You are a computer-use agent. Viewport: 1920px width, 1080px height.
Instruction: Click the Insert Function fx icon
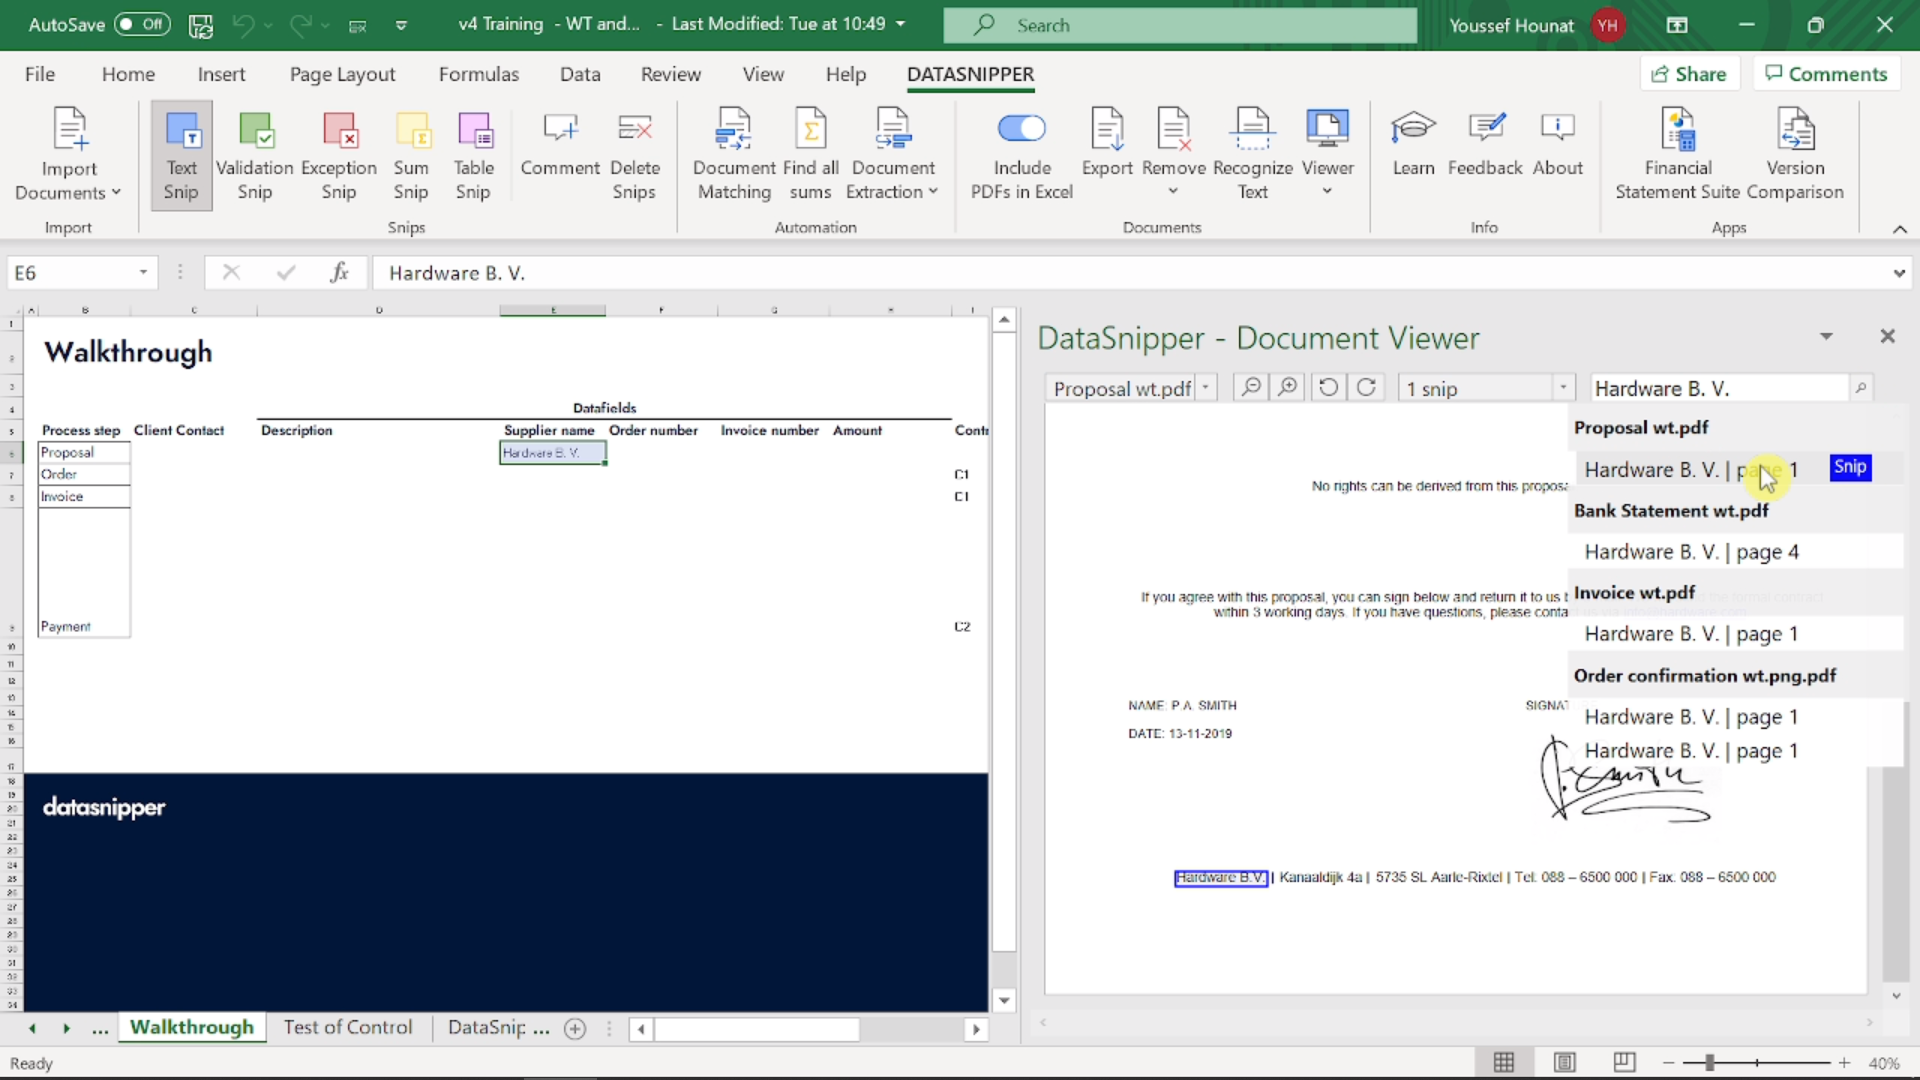[339, 272]
